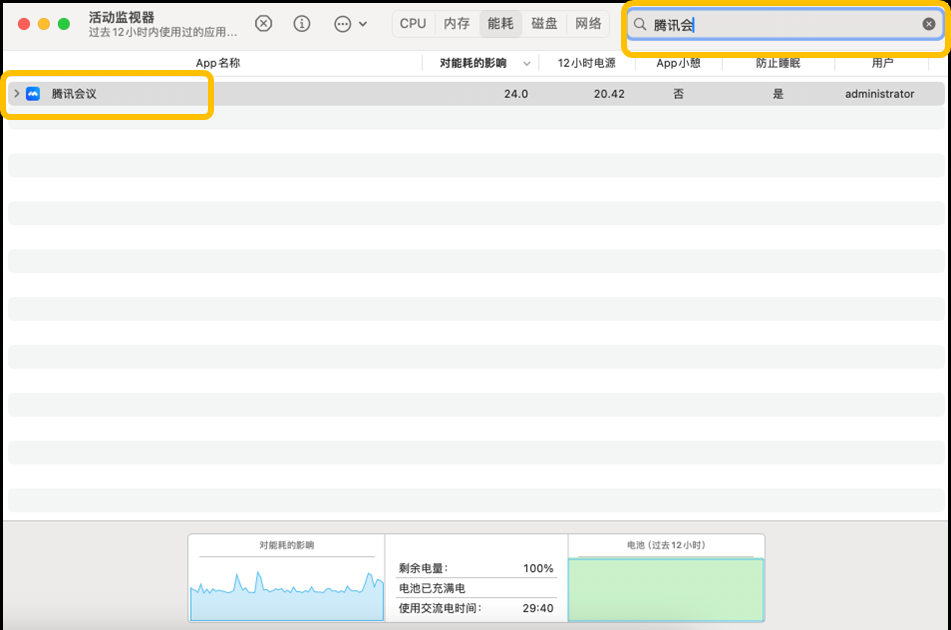
Task: Clear the search field with the x button
Action: click(929, 24)
